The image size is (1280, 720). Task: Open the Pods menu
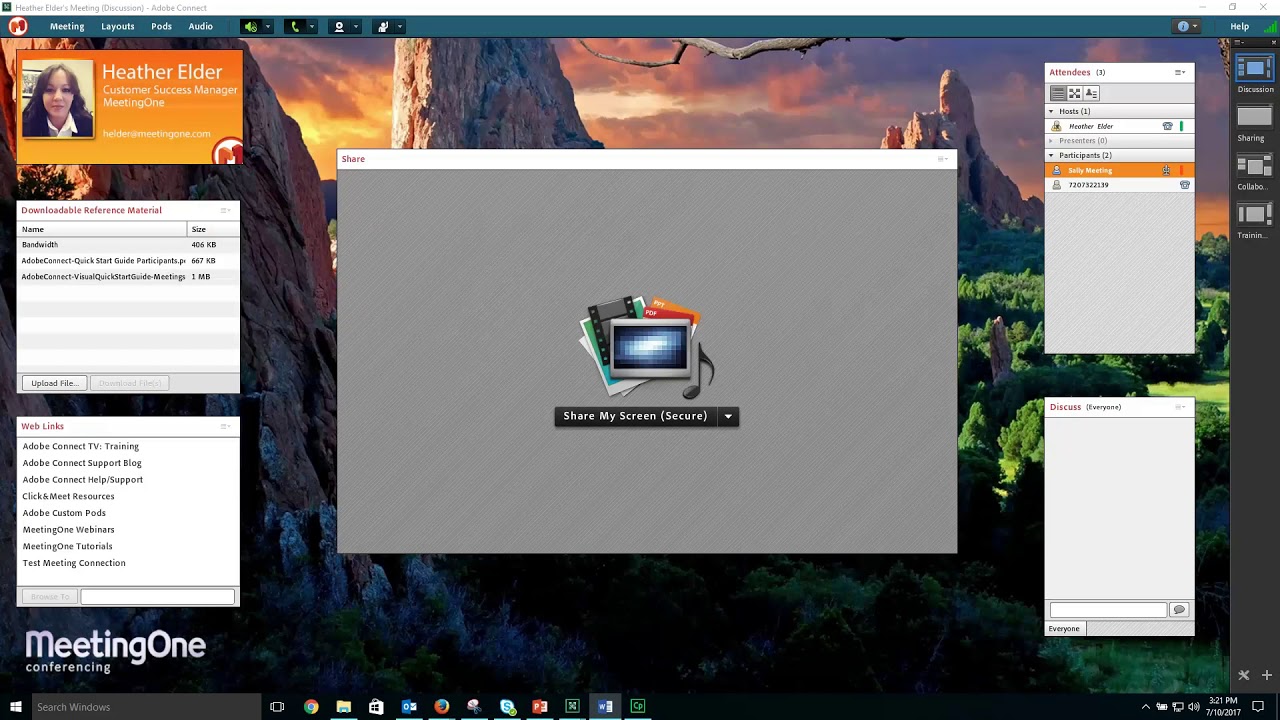(x=161, y=27)
